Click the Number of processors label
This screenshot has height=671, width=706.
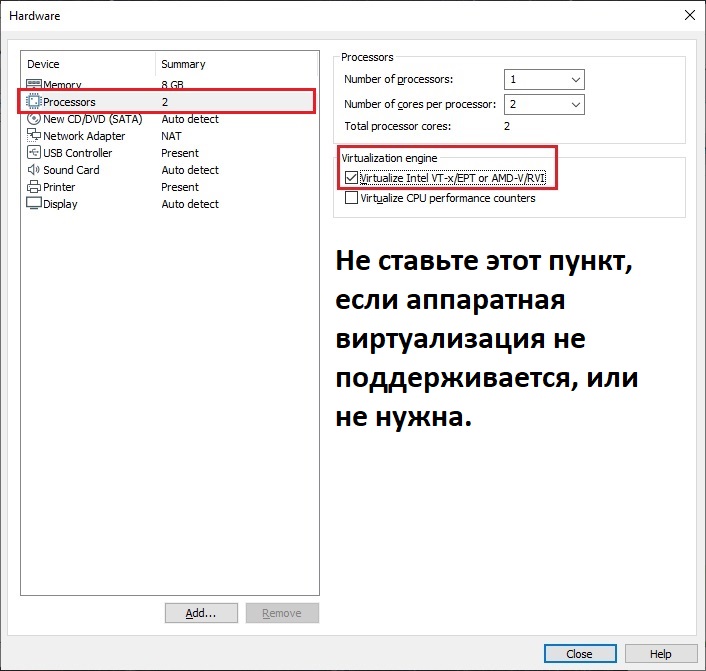[398, 79]
